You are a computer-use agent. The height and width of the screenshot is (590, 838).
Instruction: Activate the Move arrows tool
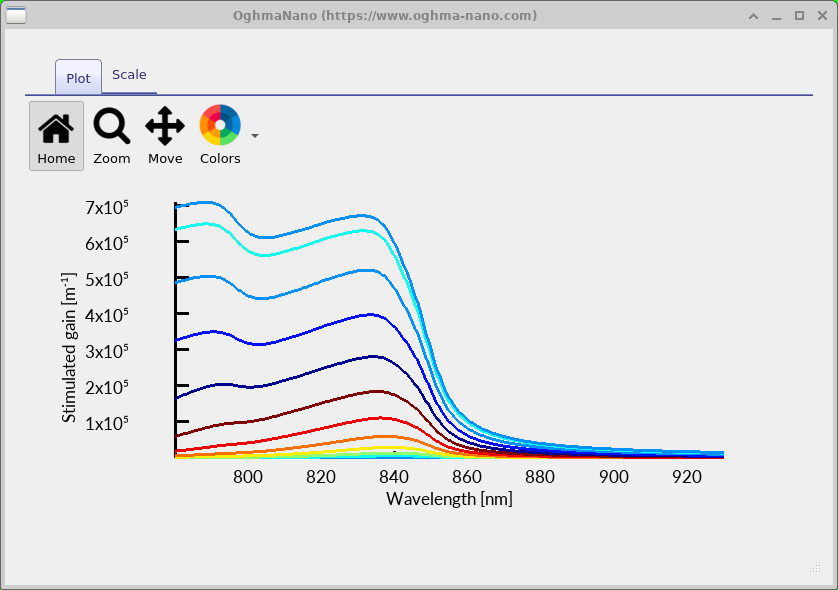pyautogui.click(x=165, y=136)
